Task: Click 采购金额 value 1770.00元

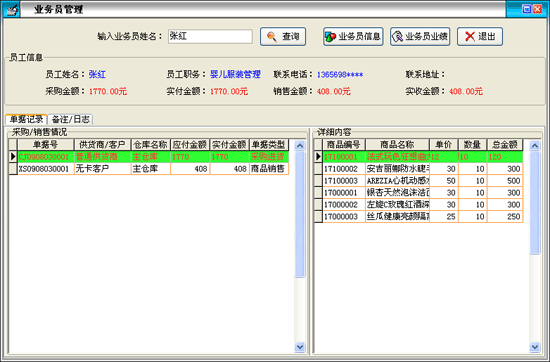Action: pos(108,92)
